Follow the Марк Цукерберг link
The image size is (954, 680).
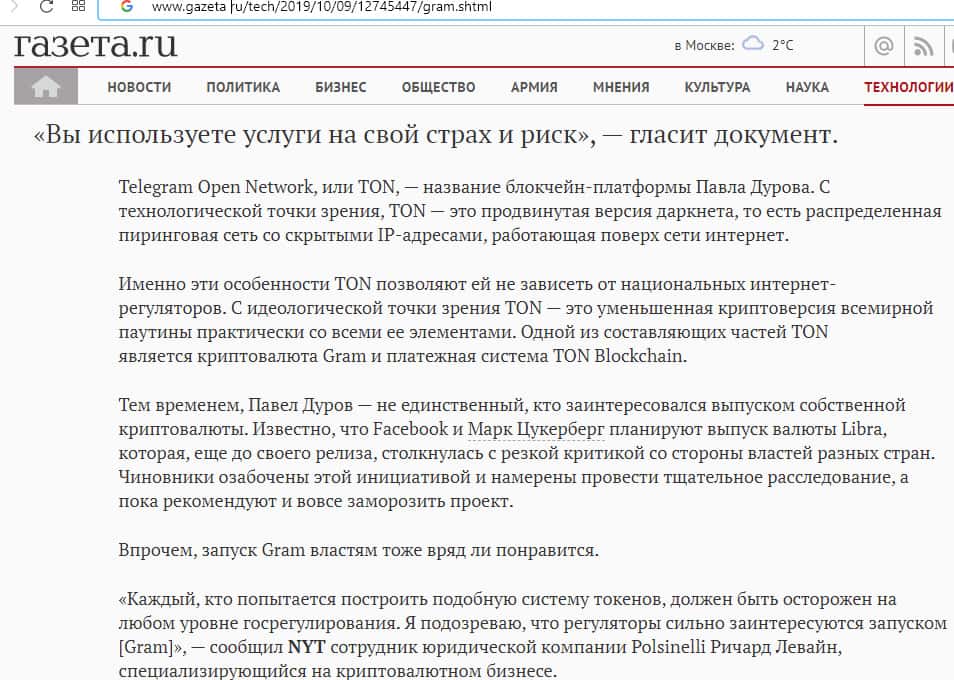click(x=536, y=429)
